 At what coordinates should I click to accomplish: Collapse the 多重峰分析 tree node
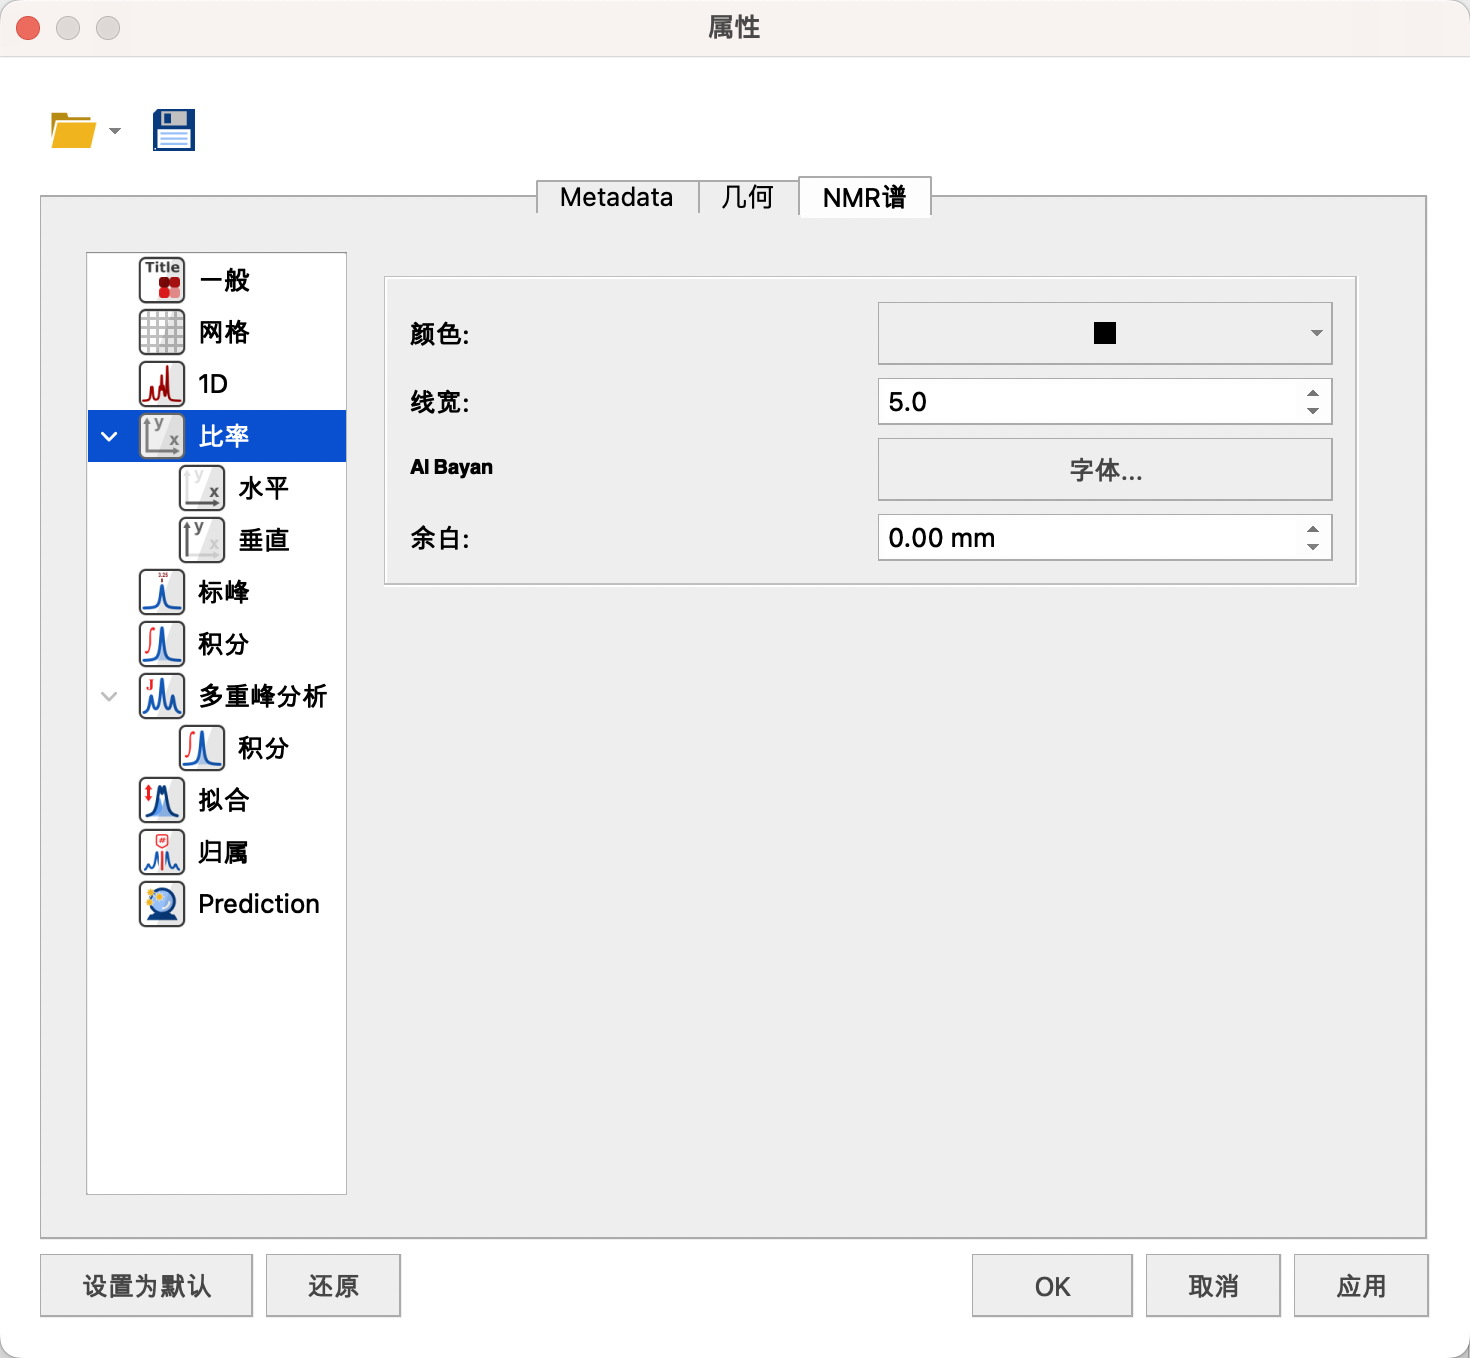coord(110,697)
